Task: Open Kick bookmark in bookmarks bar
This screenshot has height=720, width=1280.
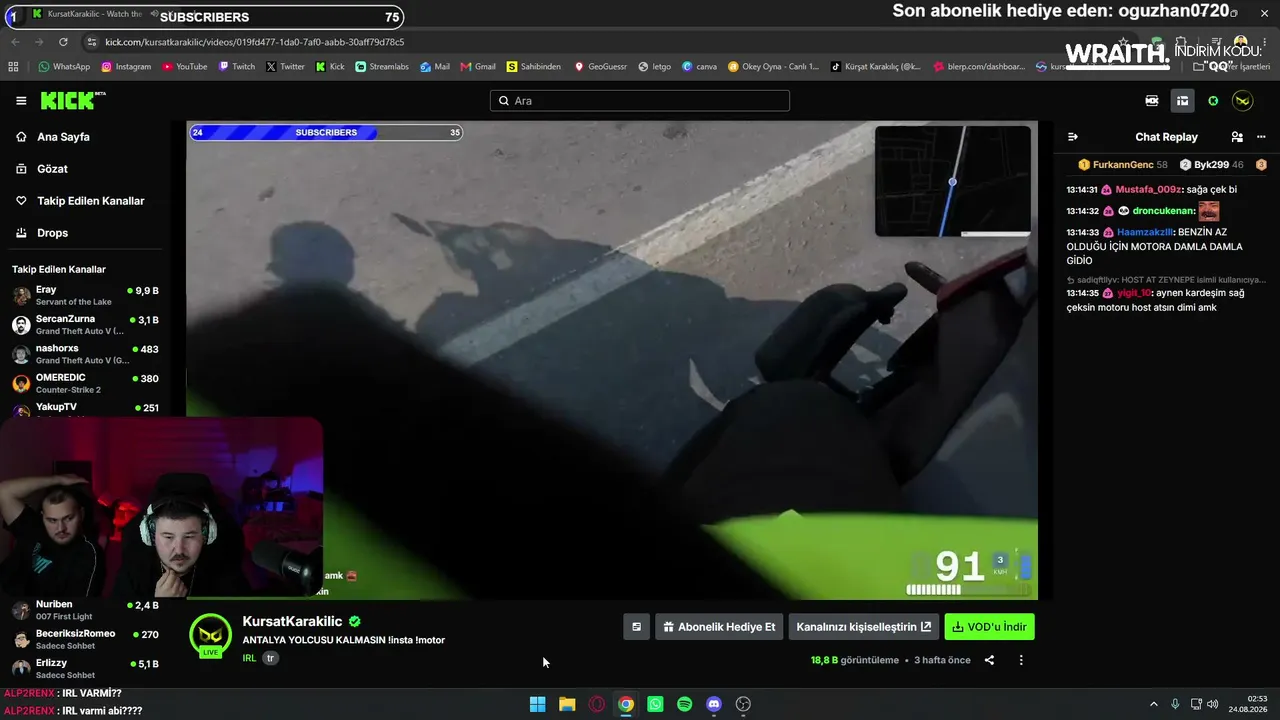Action: (330, 67)
